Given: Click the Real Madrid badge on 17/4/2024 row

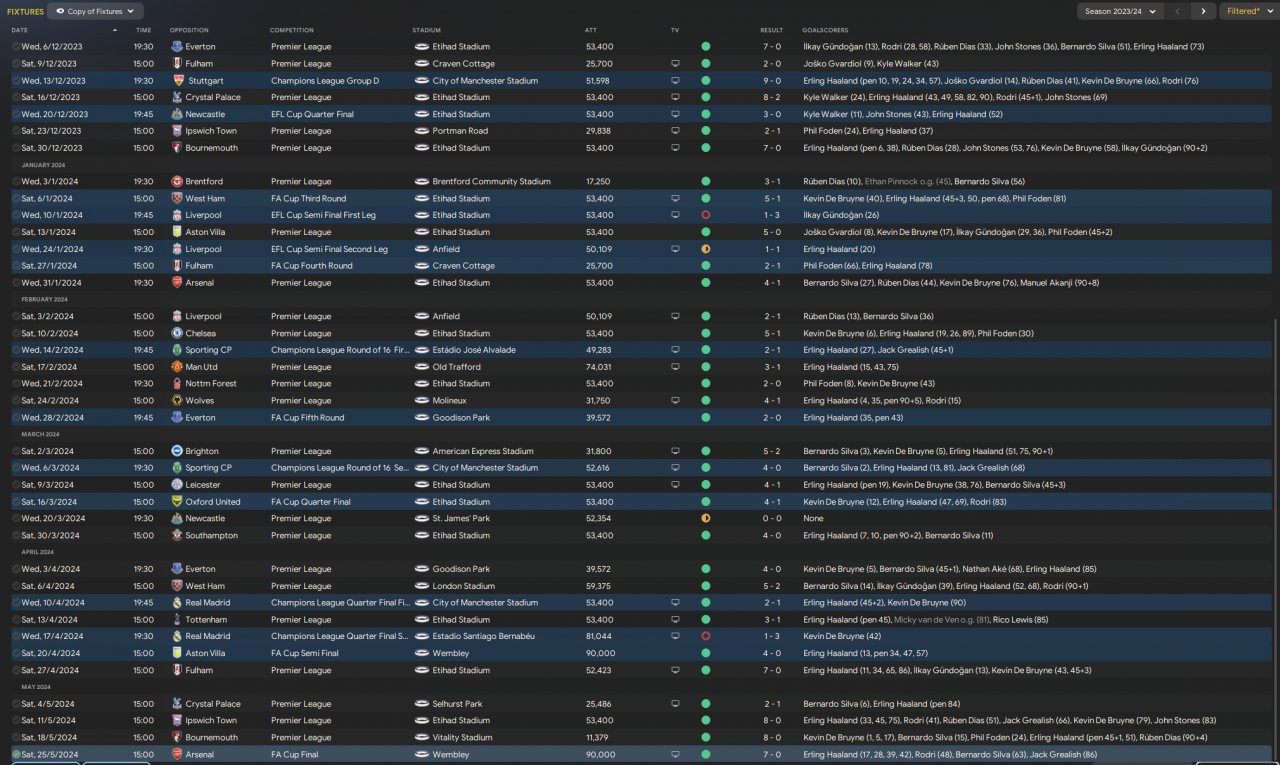Looking at the screenshot, I should coord(177,636).
